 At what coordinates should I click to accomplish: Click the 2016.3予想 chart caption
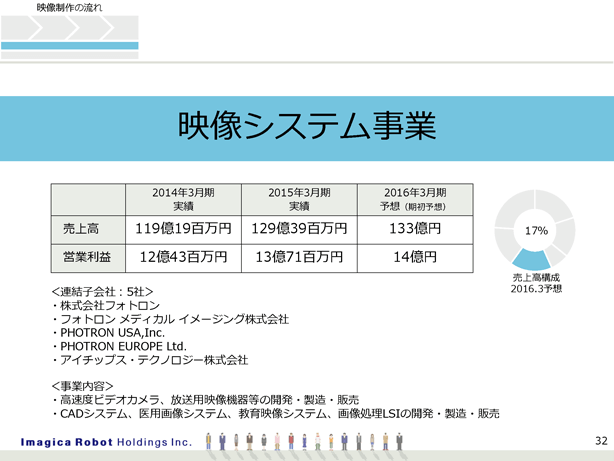coord(536,289)
